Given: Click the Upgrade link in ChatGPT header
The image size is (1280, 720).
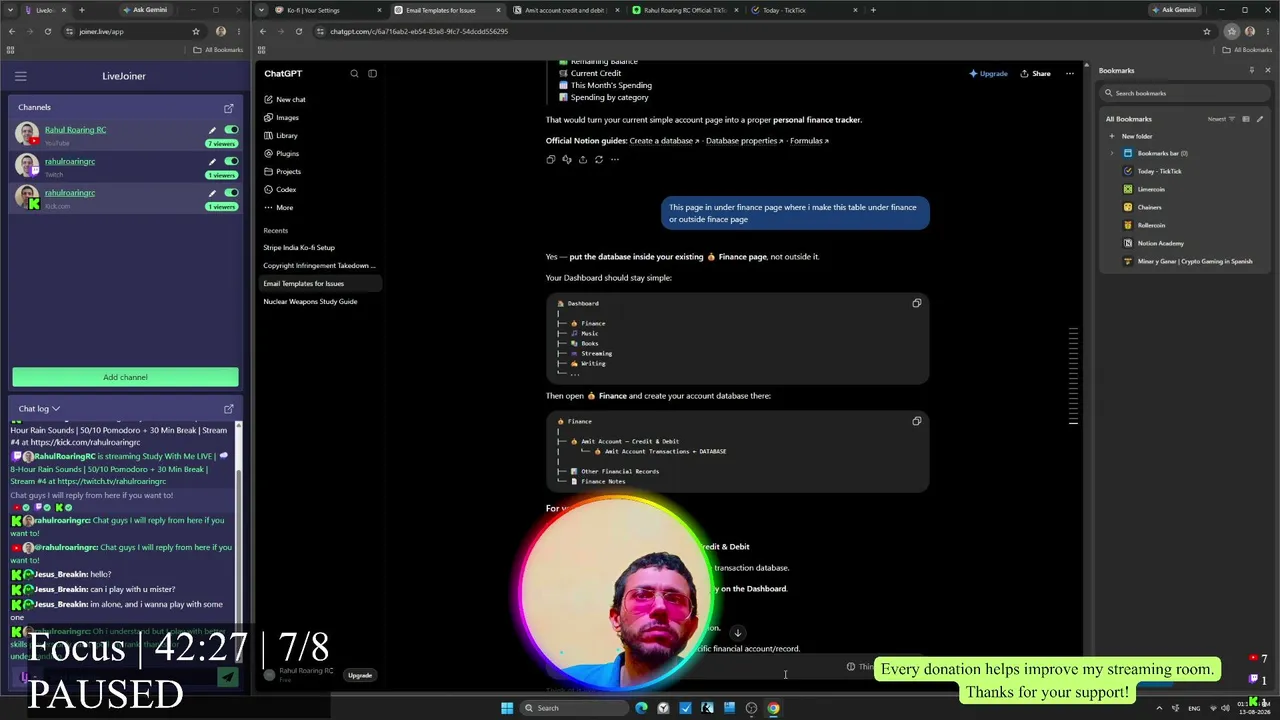Looking at the screenshot, I should click(x=988, y=74).
